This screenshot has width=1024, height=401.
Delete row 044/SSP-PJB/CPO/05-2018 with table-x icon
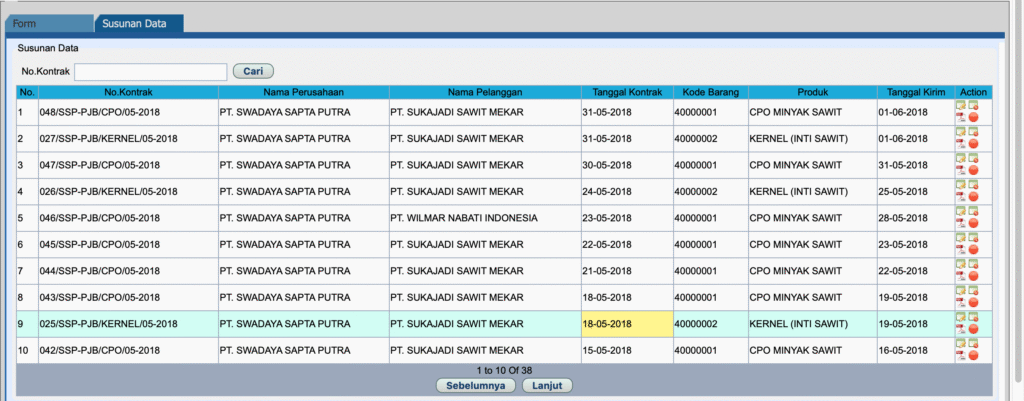(973, 264)
